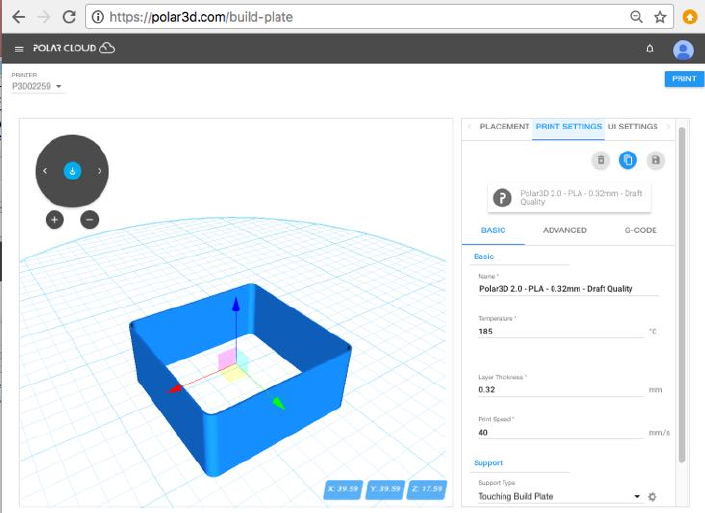
Task: Click the profile Name input field
Action: [x=568, y=289]
